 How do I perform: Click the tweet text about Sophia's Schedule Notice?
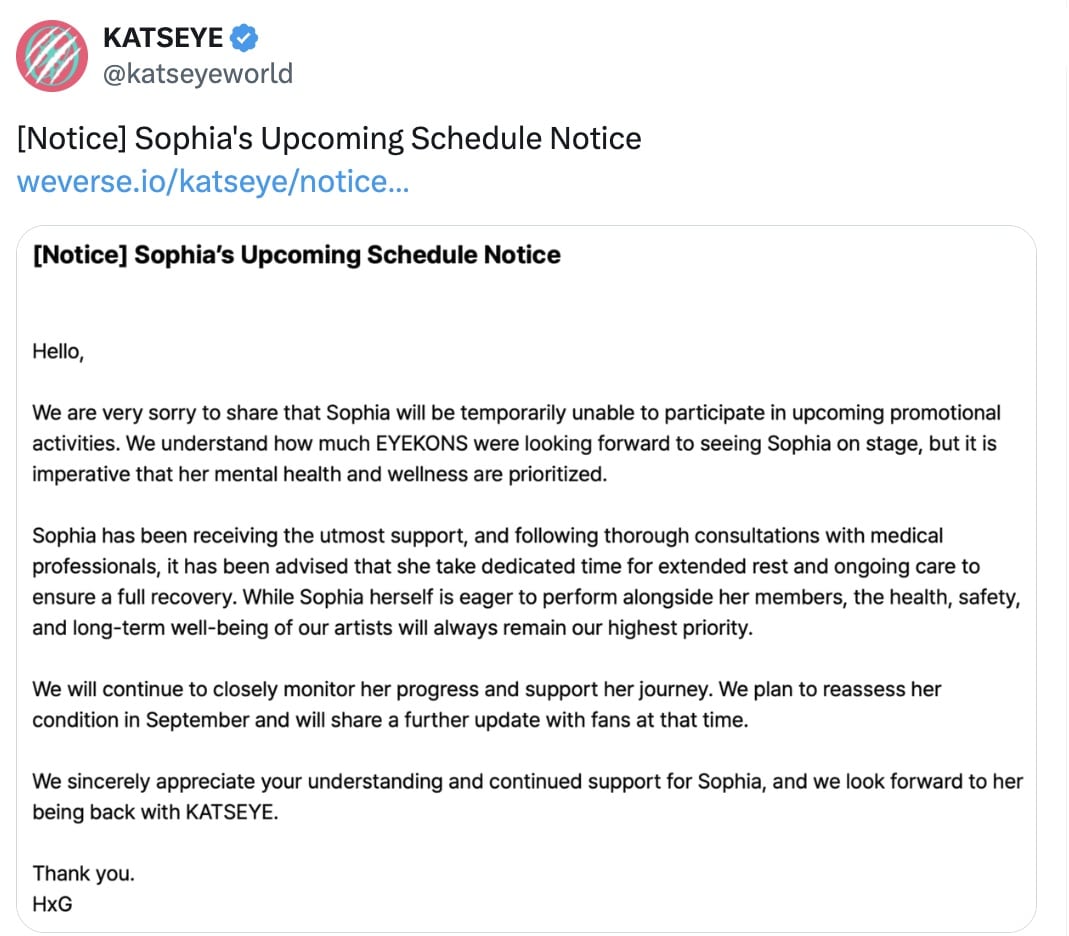[x=329, y=138]
